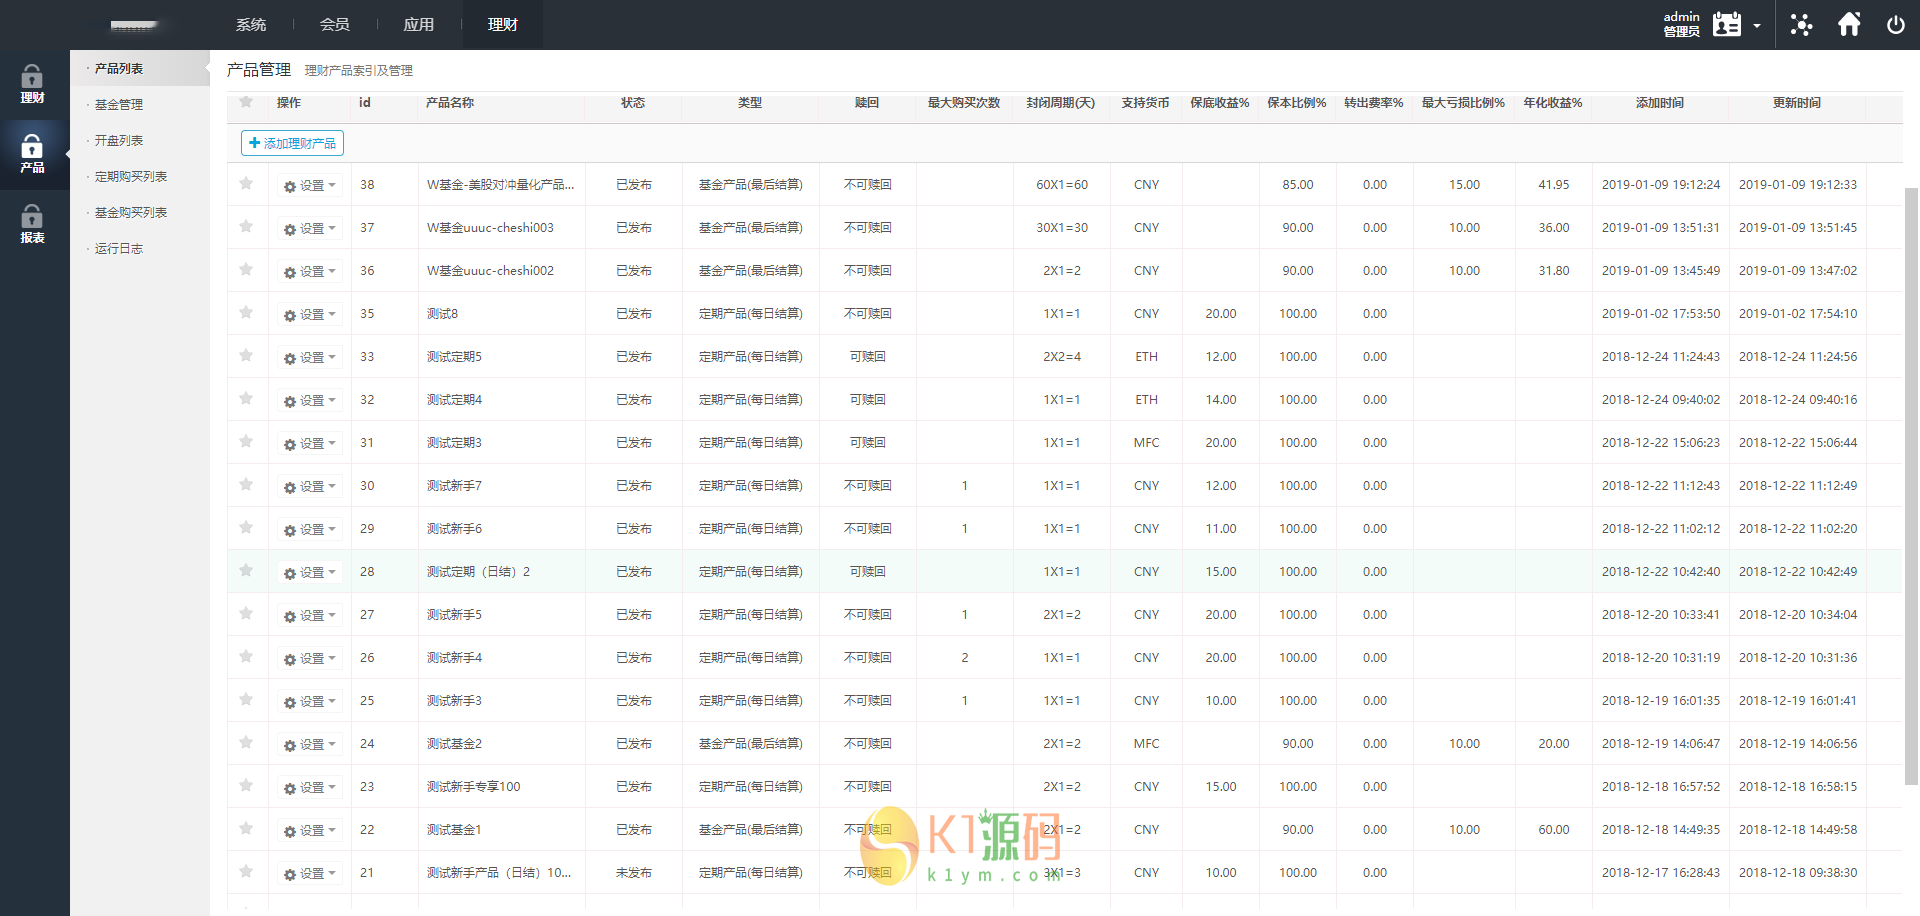Open 设置 dropdown for product id 37
Viewport: 1920px width, 916px height.
pyautogui.click(x=310, y=229)
